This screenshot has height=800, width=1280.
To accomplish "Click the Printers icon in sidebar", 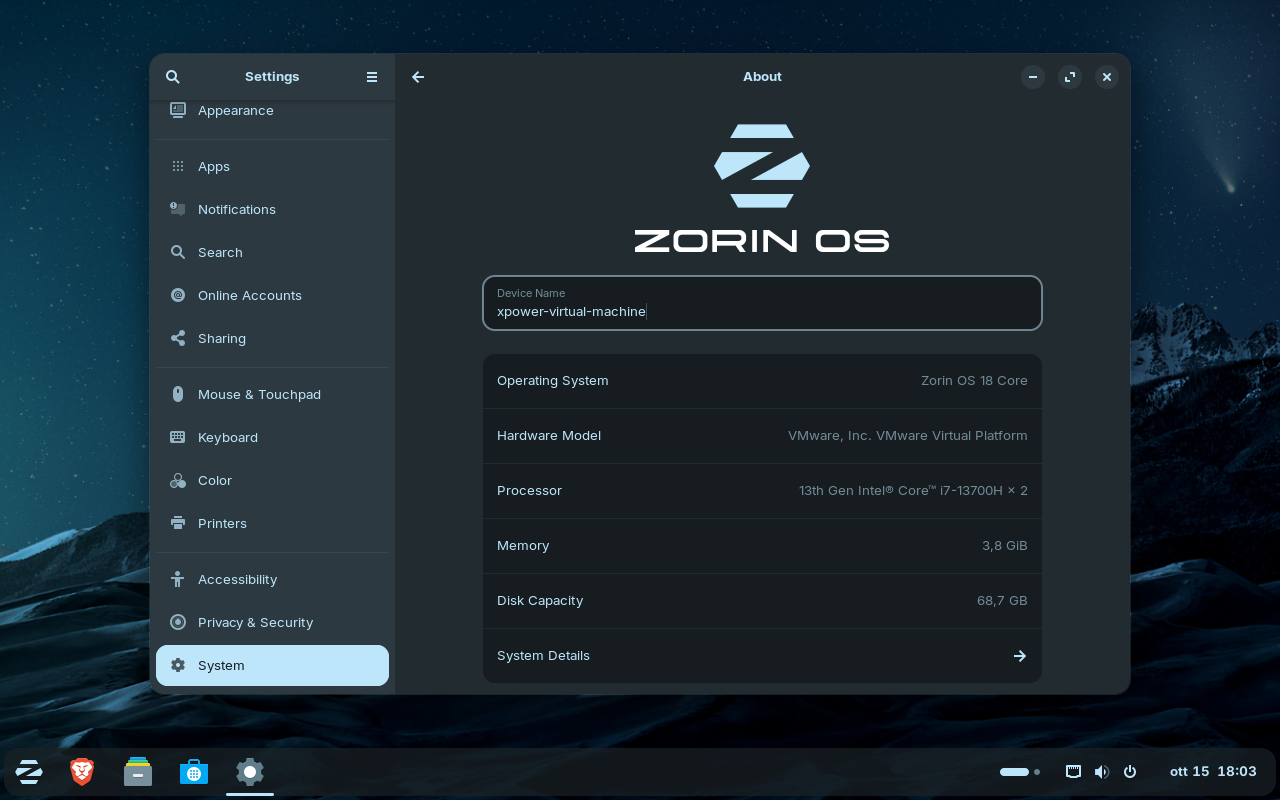I will pyautogui.click(x=178, y=523).
